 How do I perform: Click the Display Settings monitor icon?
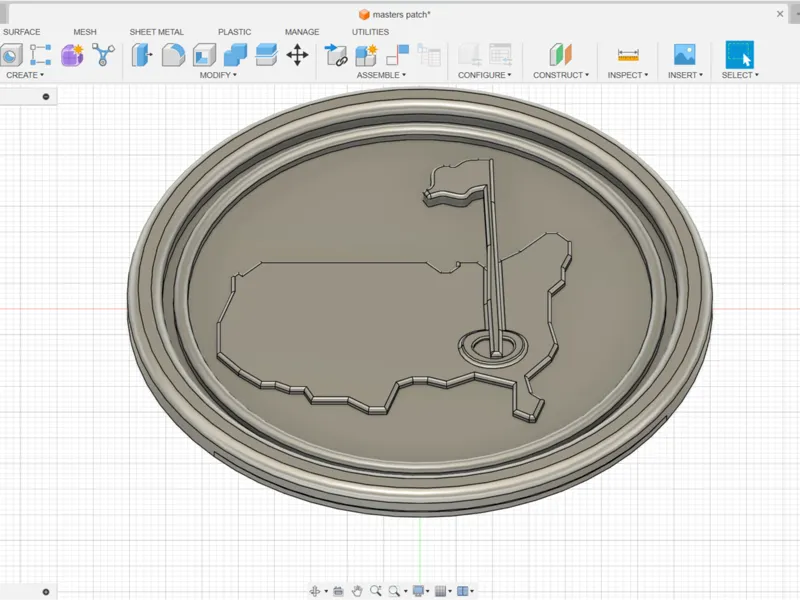418,591
